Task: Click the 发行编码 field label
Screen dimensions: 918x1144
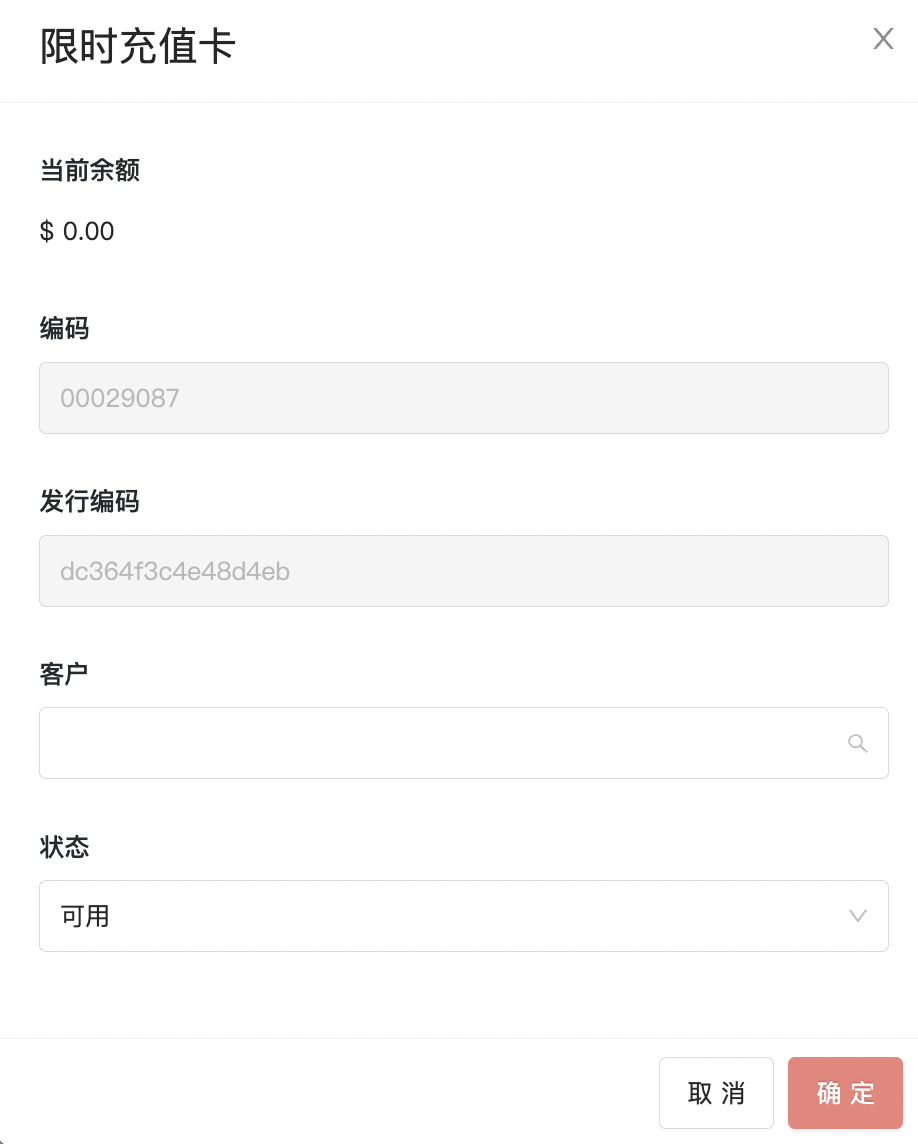Action: click(x=90, y=501)
